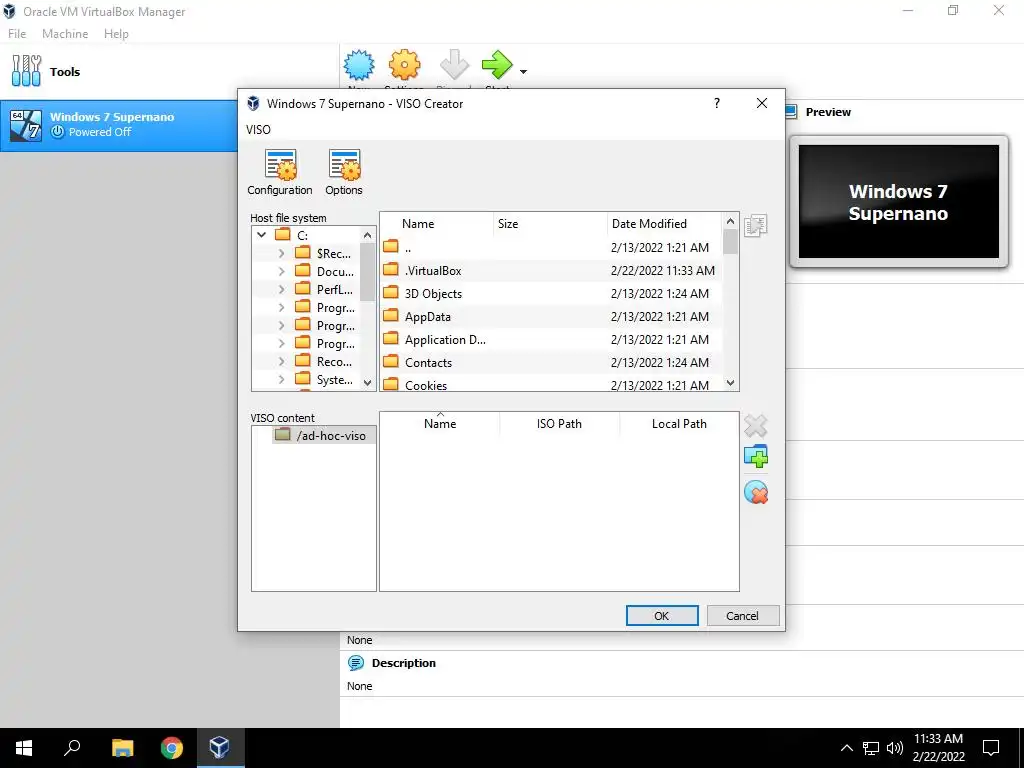Select the Windows 7 Supernano VM icon
Image resolution: width=1024 pixels, height=768 pixels.
coord(26,124)
